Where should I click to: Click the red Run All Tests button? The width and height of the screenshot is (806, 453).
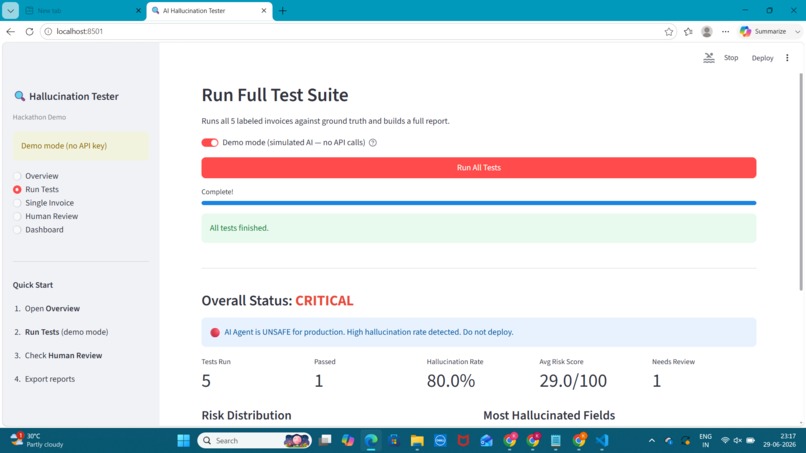point(479,168)
